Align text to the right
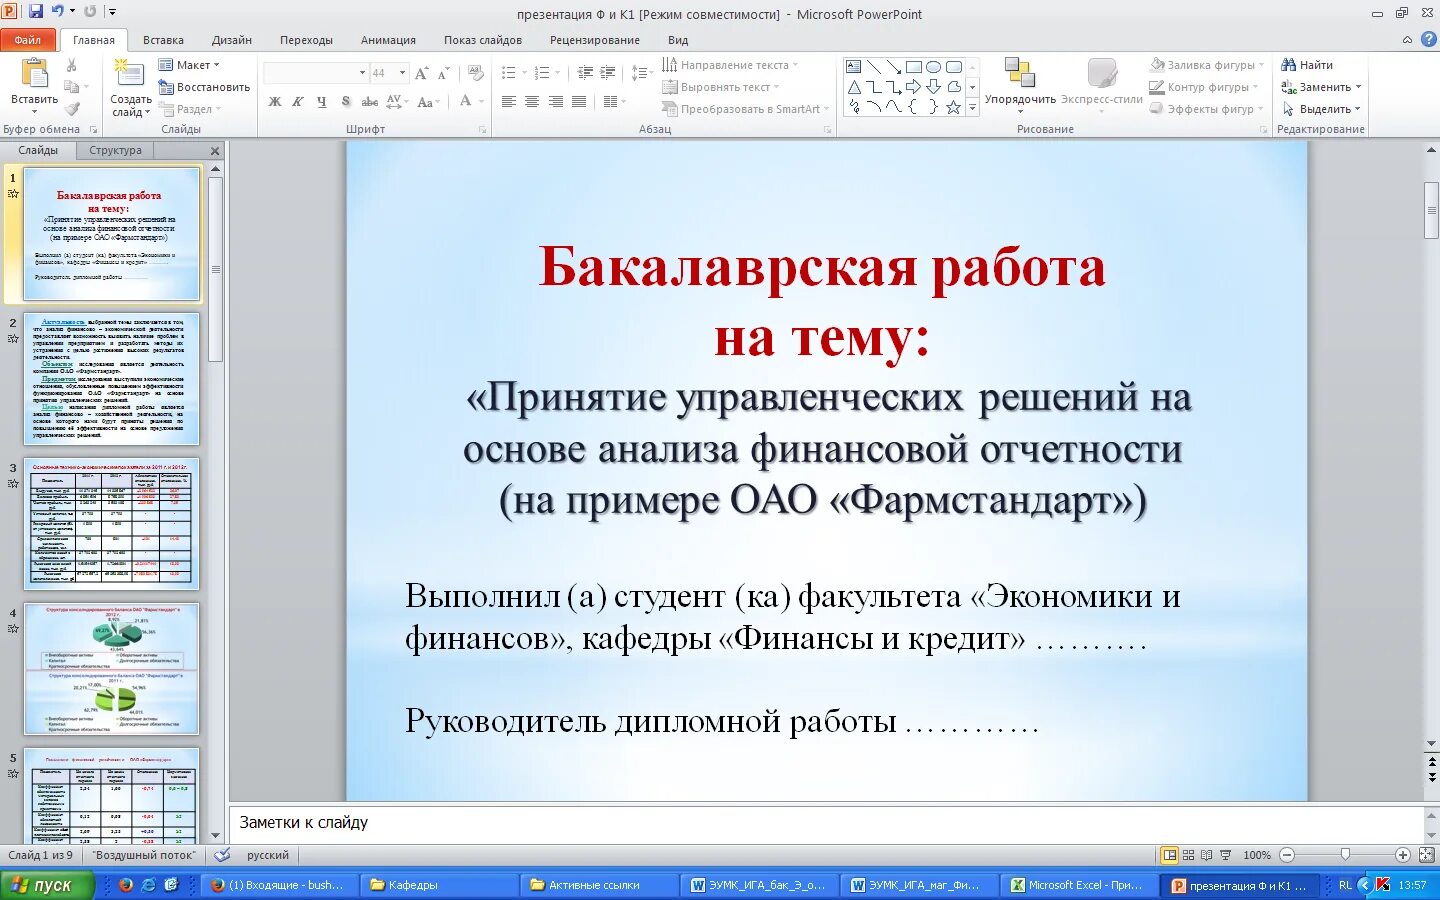The height and width of the screenshot is (900, 1440). 555,102
